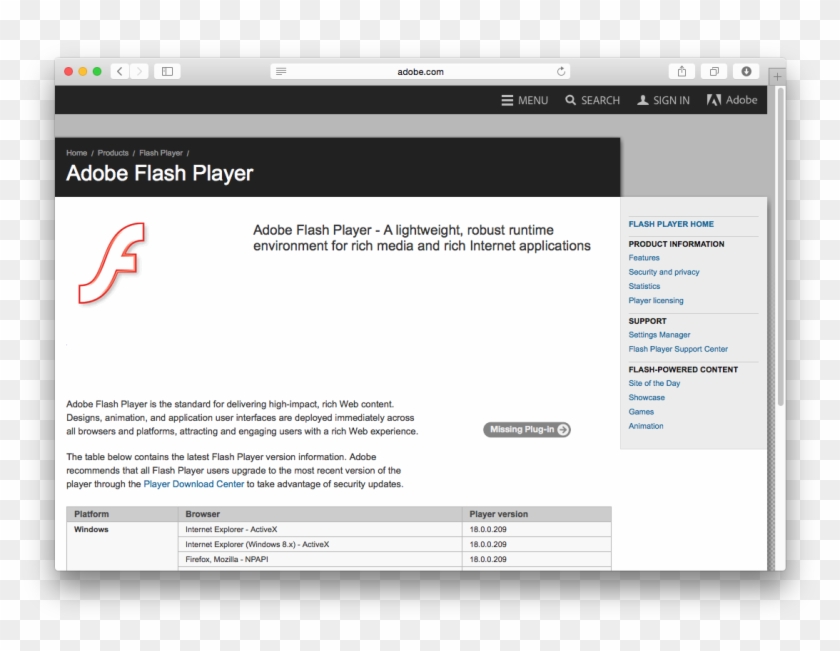
Task: Click the page's vertical scrollbar
Action: point(781,246)
